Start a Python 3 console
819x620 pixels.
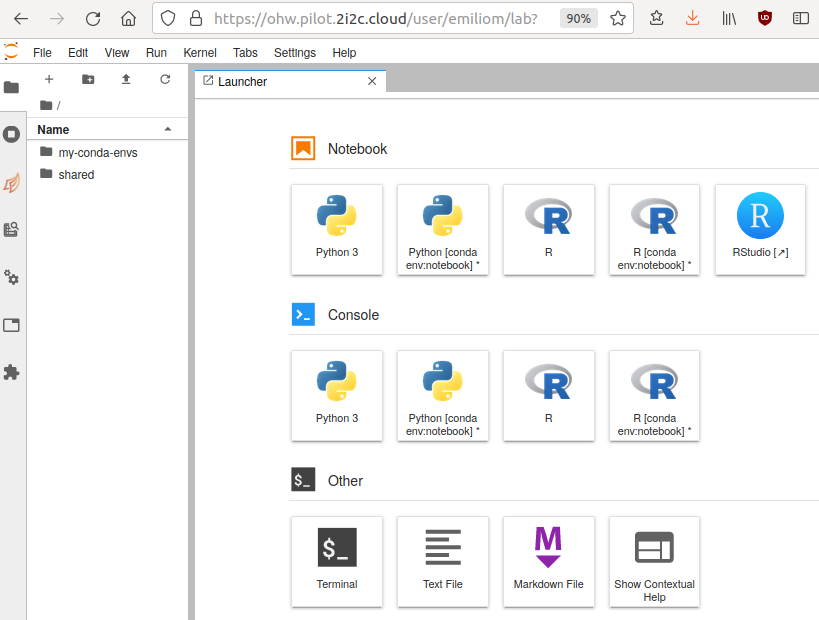(337, 396)
